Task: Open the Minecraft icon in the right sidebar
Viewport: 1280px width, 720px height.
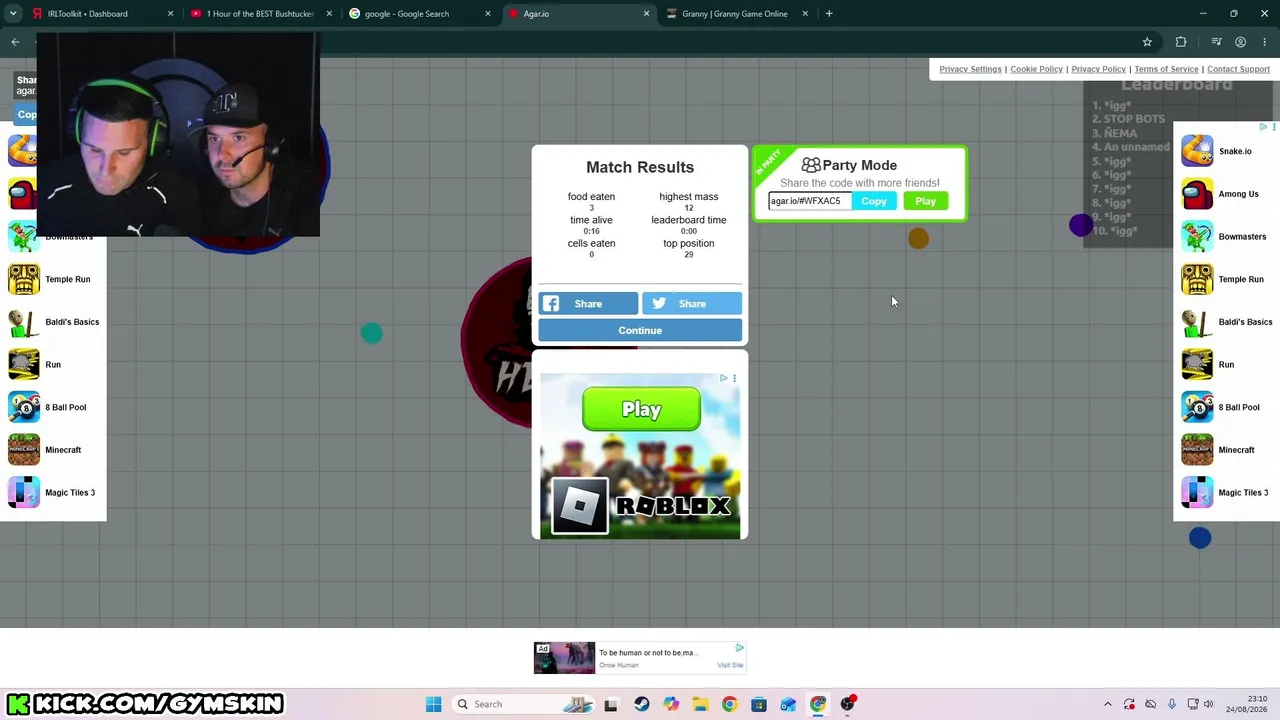Action: click(x=1197, y=450)
